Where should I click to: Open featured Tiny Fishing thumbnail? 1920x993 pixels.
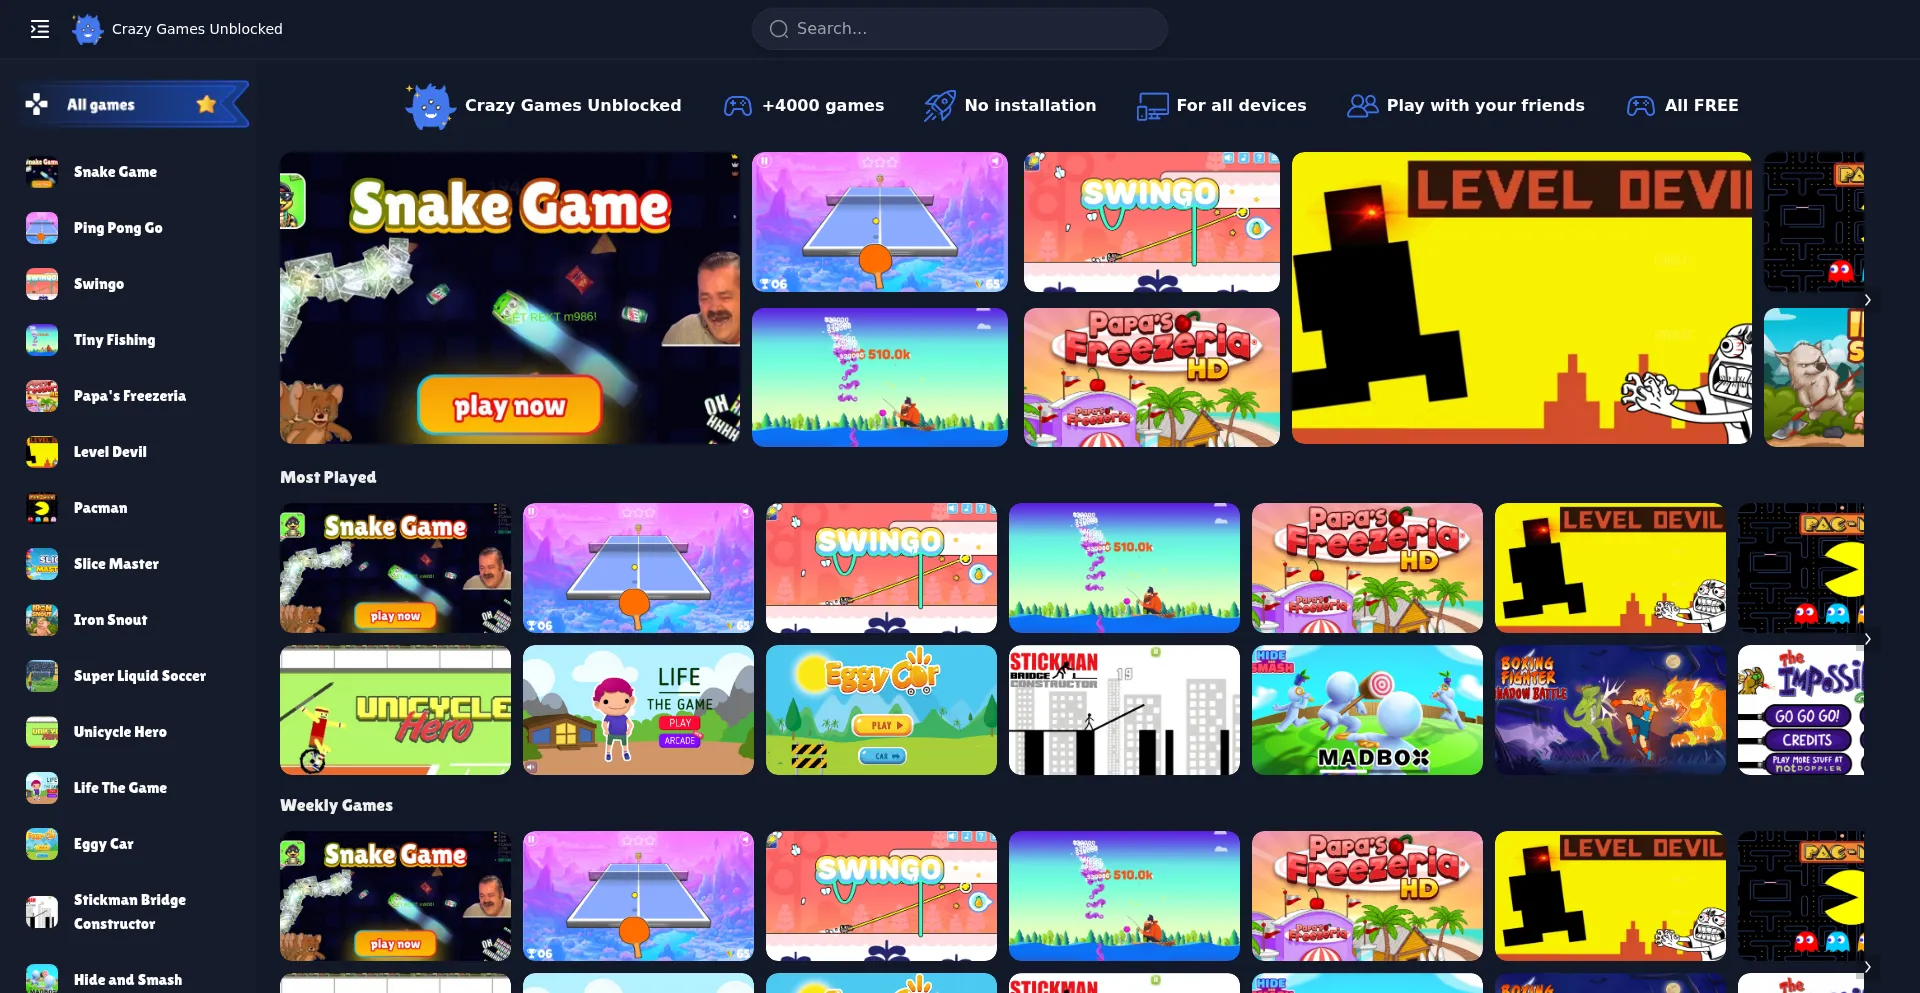point(880,377)
